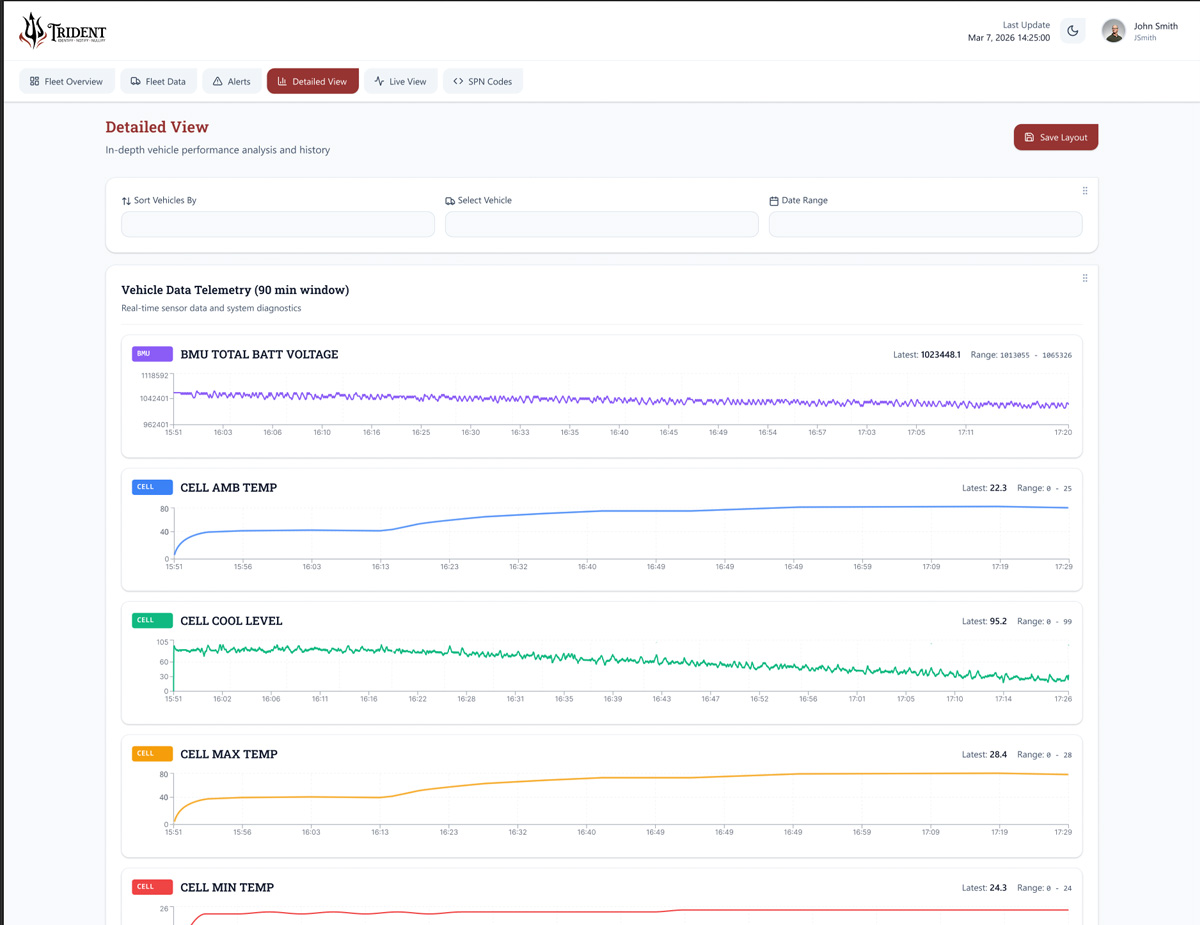Image resolution: width=1200 pixels, height=925 pixels.
Task: Click the purple BMU badge
Action: pyautogui.click(x=152, y=354)
